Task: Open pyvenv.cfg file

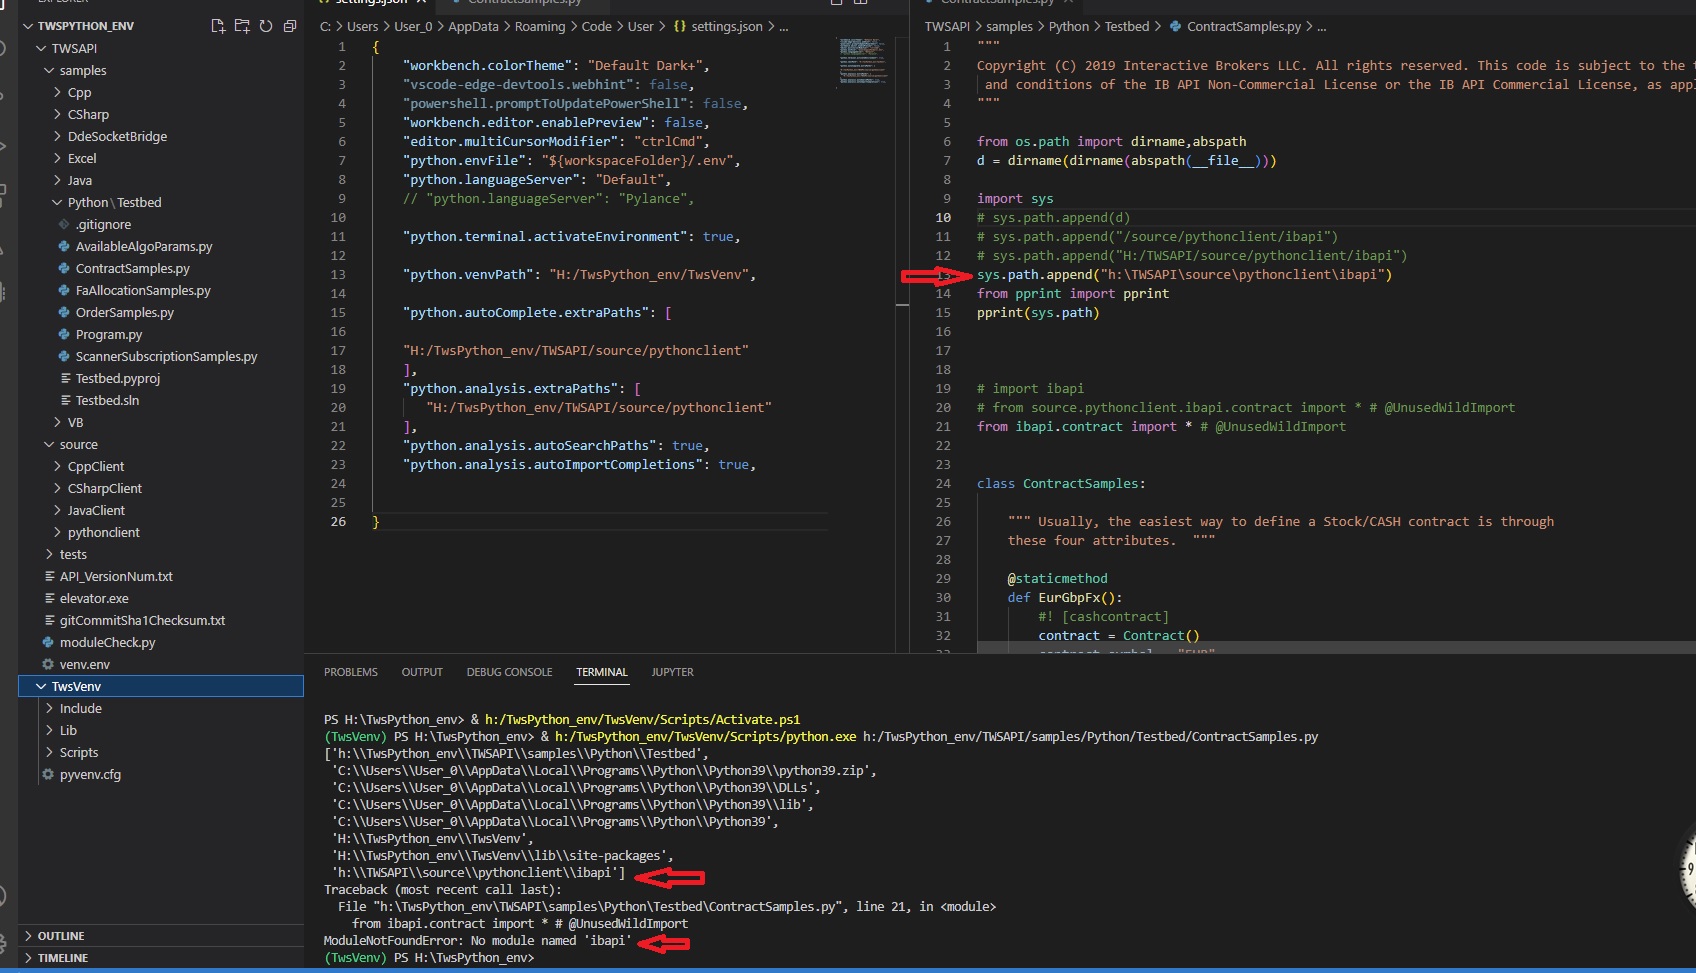Action: click(x=90, y=774)
